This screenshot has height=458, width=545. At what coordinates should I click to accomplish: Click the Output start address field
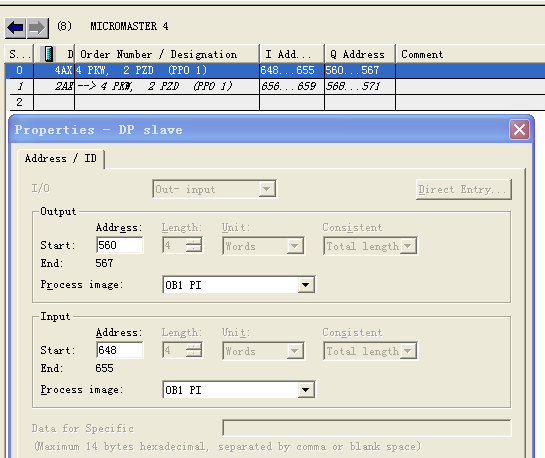tap(119, 245)
